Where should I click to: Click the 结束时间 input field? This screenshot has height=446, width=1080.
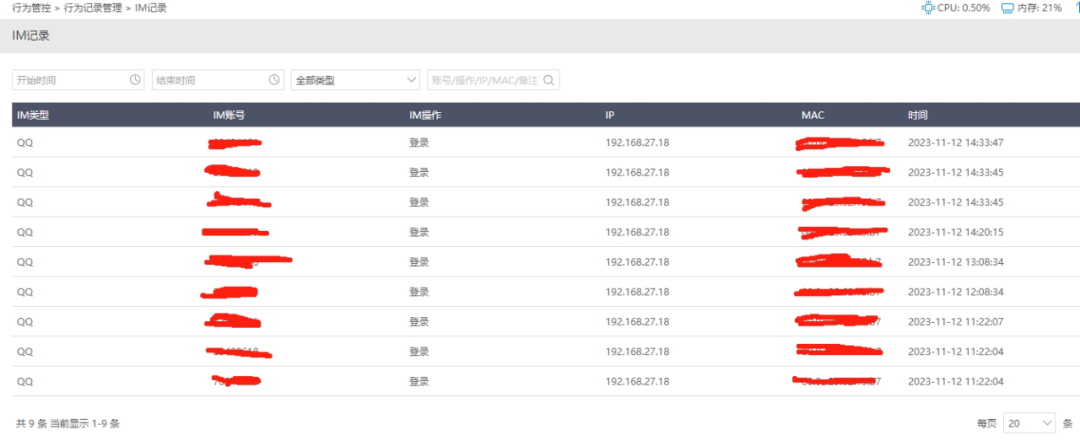[x=209, y=80]
